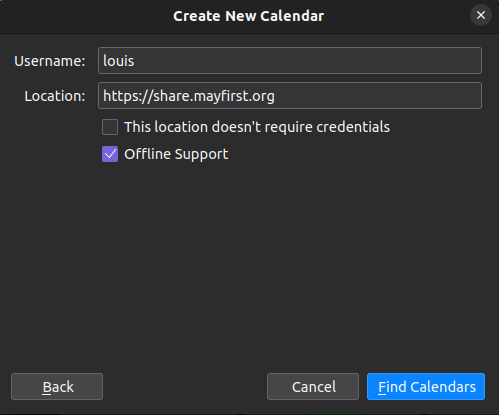This screenshot has height=415, width=499.
Task: Click empty space between Back and Cancel
Action: 185,387
